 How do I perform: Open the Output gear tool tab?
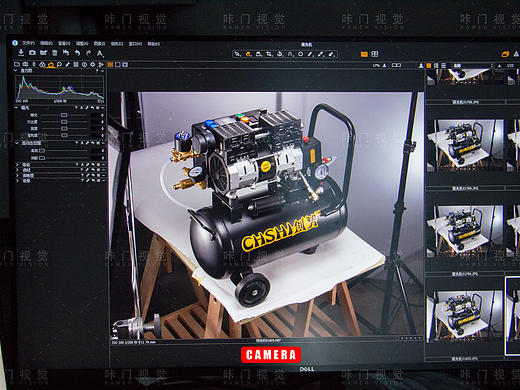click(x=93, y=64)
